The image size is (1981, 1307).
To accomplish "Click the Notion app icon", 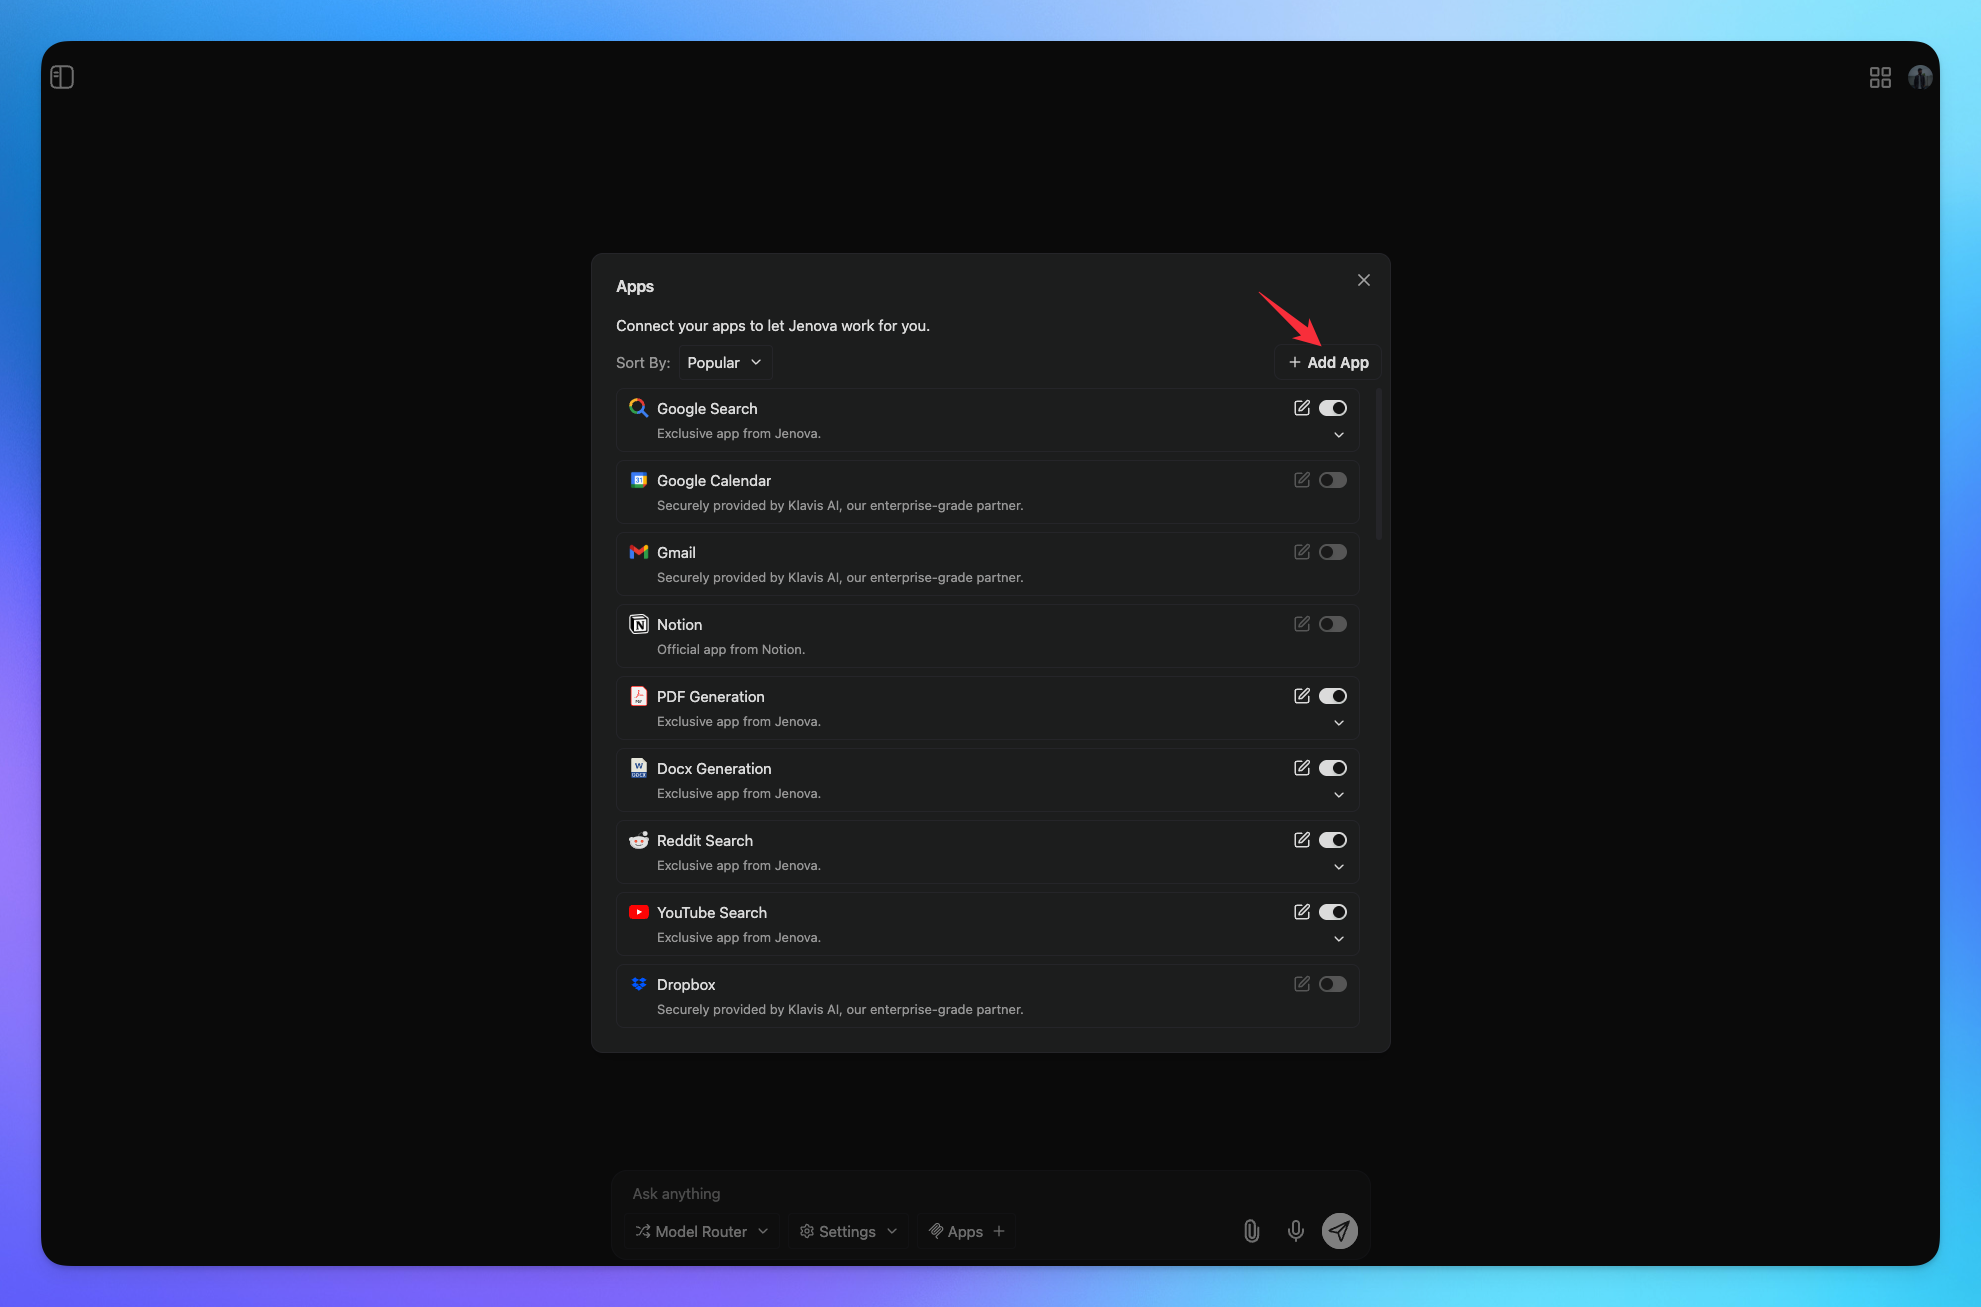I will click(x=638, y=623).
